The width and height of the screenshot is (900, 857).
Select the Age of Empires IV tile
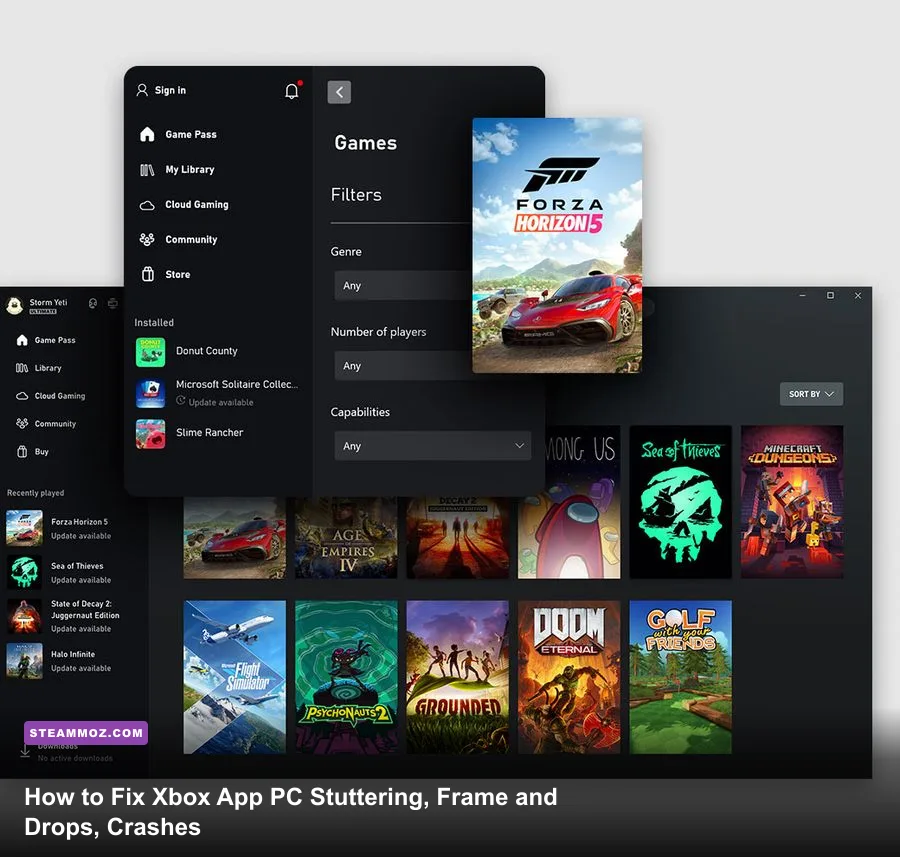(x=346, y=538)
